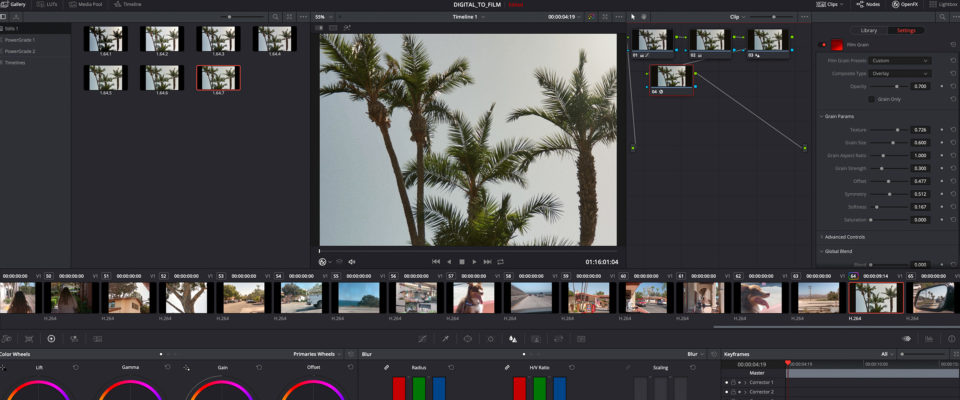The width and height of the screenshot is (960, 400).
Task: Toggle loop playback in viewer
Action: tap(501, 262)
